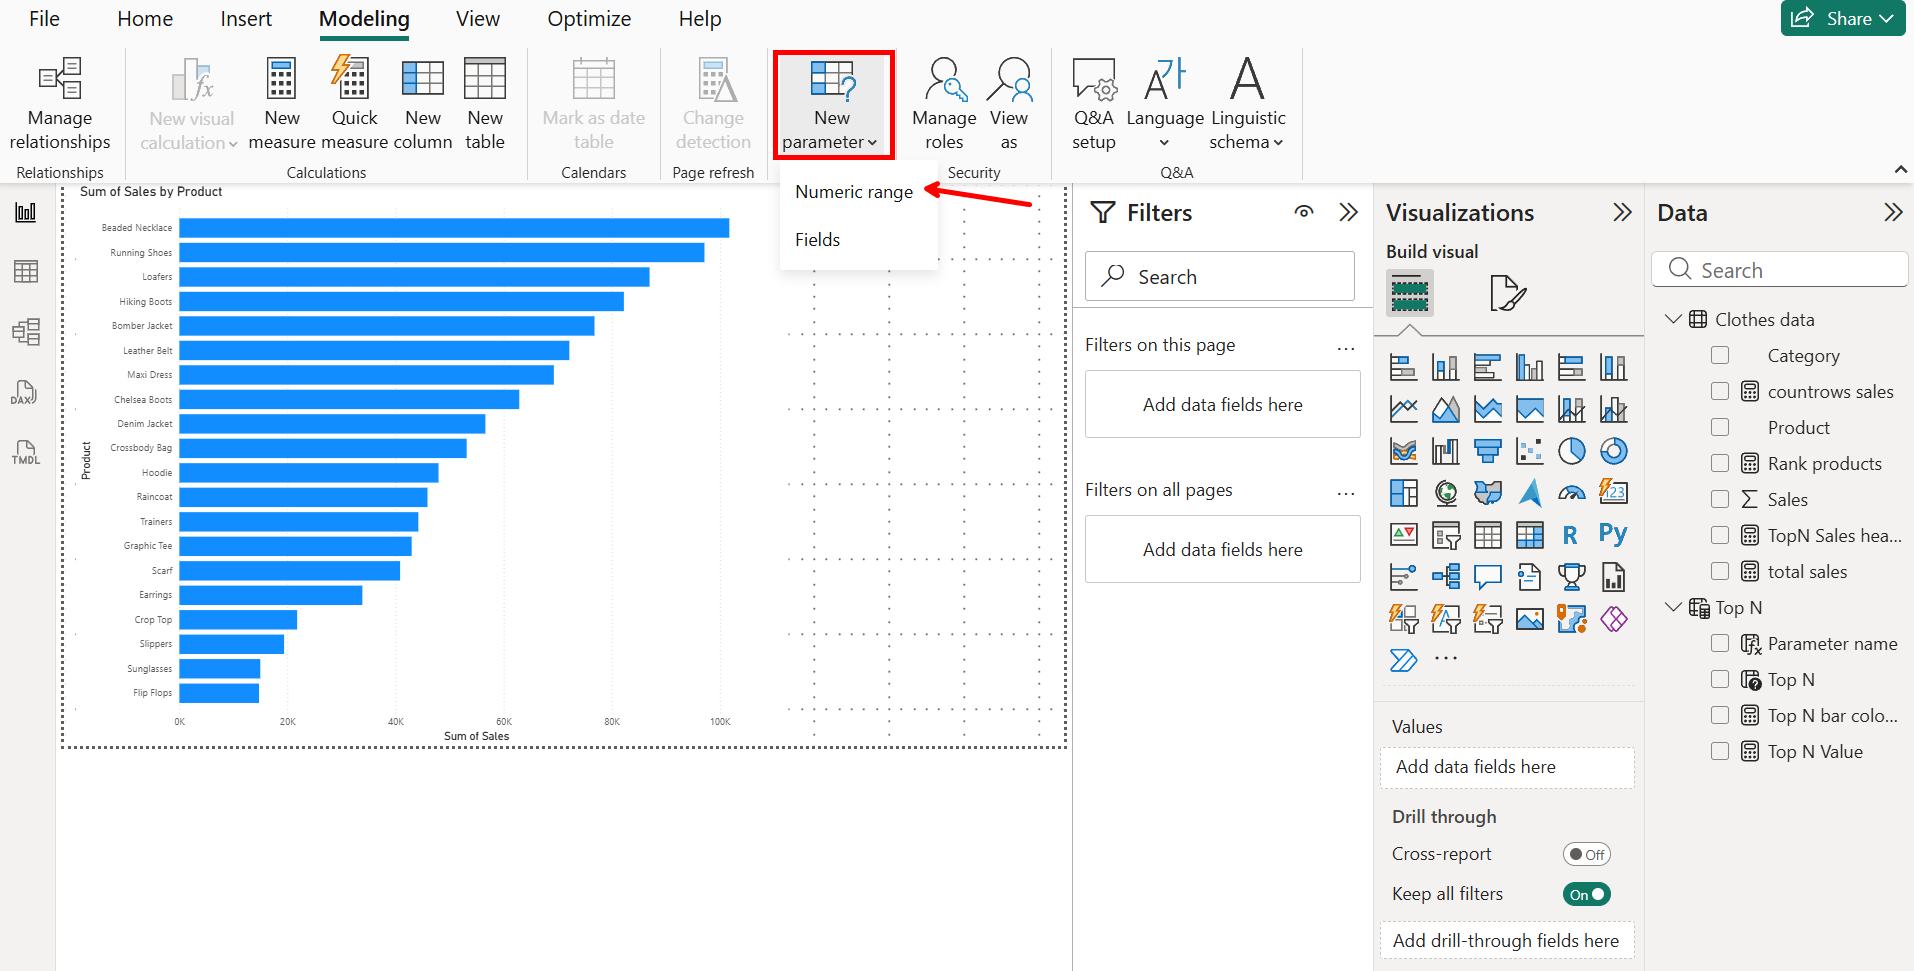Choose the Python visual icon

[1612, 535]
